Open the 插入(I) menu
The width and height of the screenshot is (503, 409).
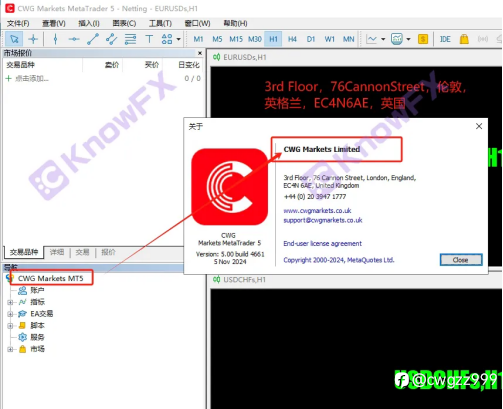point(89,23)
